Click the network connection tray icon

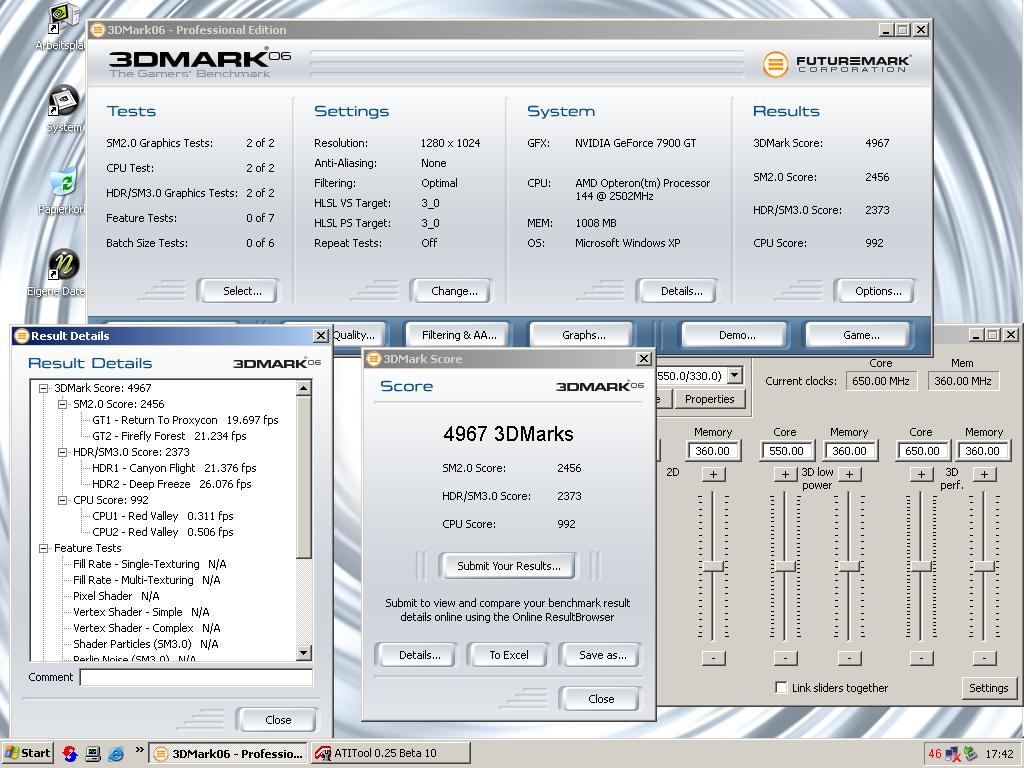point(953,754)
